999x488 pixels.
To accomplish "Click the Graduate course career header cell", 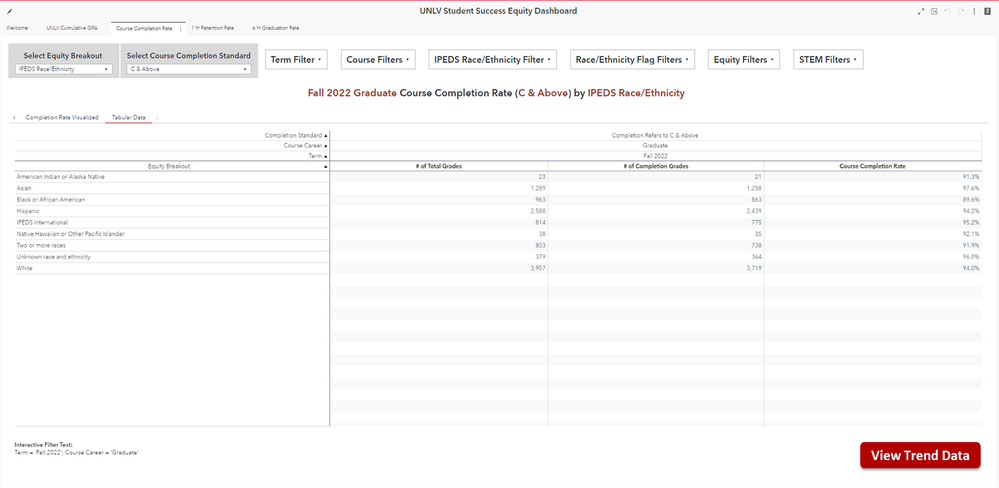I will tap(656, 146).
